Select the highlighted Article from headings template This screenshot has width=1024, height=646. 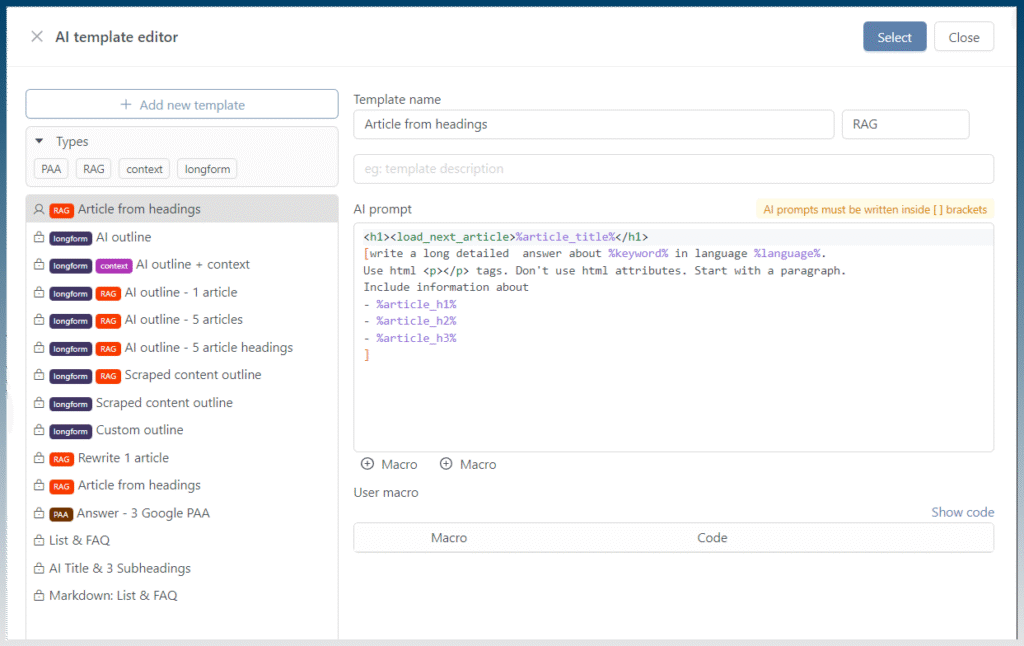tap(182, 209)
